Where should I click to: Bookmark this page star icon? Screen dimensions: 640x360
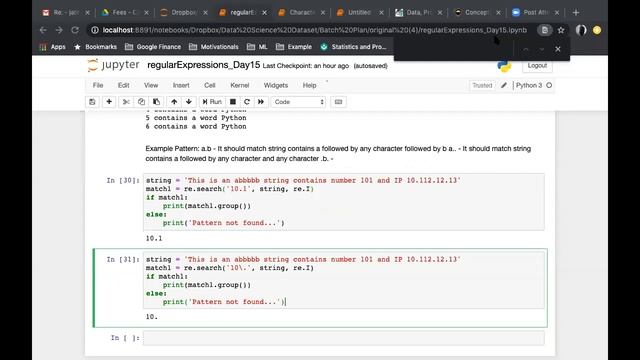coord(561,30)
